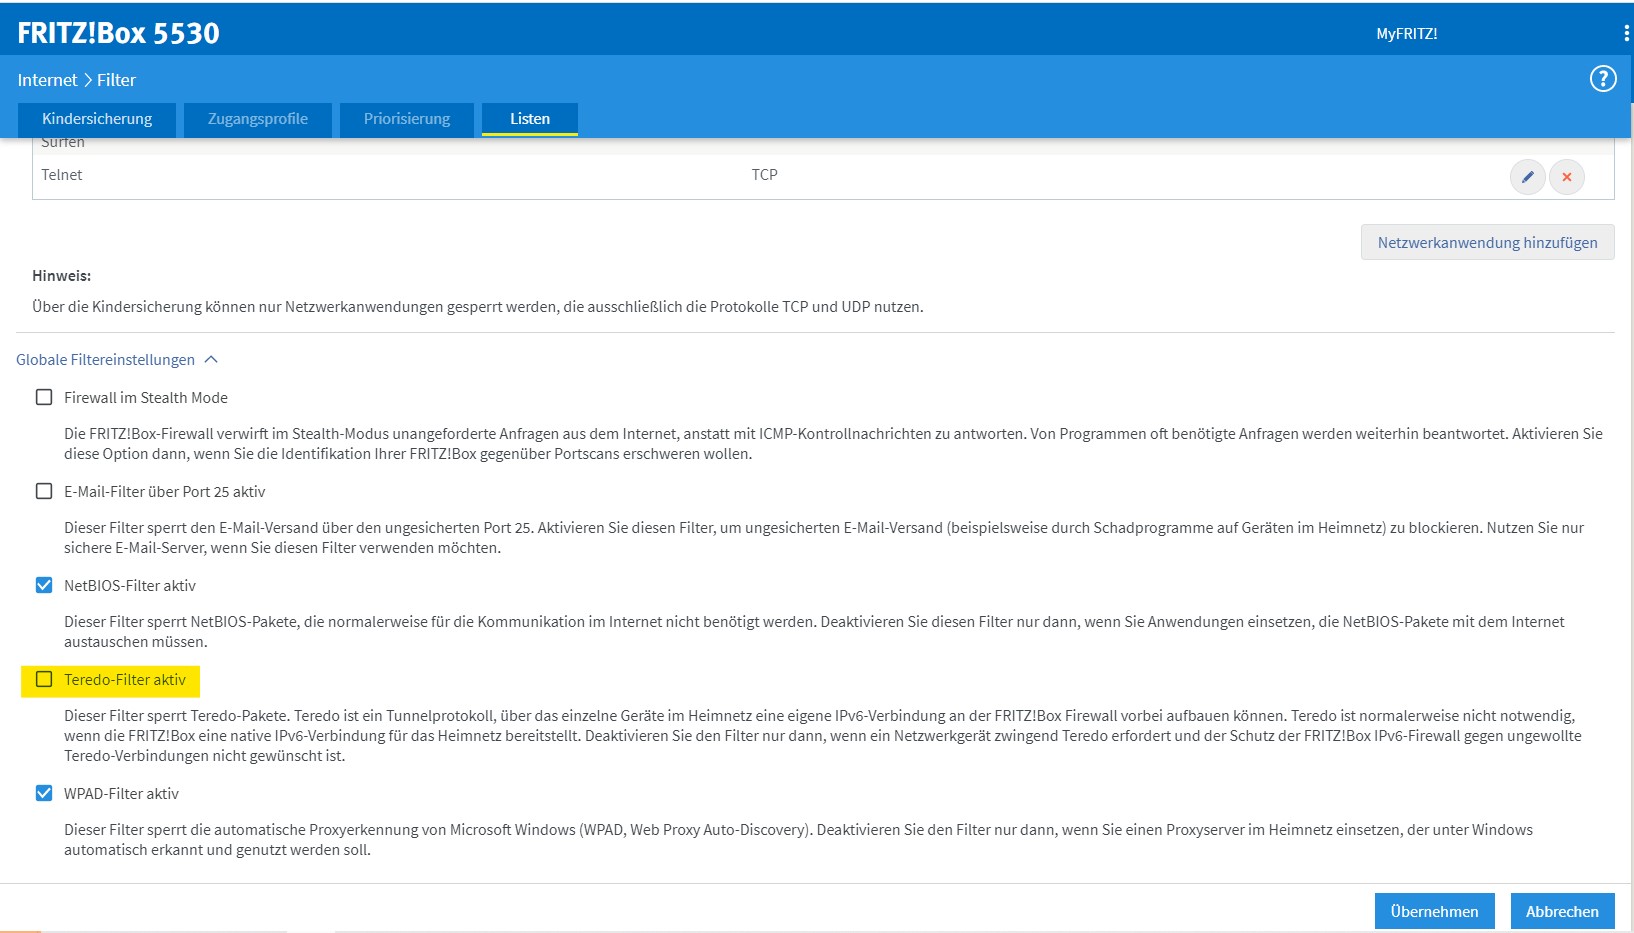Viewport: 1634px width, 933px height.
Task: Switch to the Kindersicherung tab
Action: [x=97, y=119]
